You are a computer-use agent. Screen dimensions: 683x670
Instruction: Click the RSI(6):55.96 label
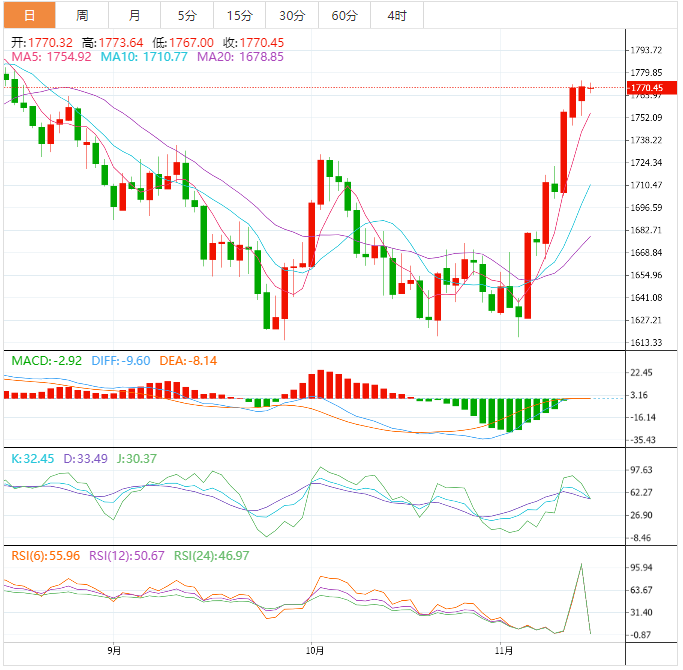(46, 556)
